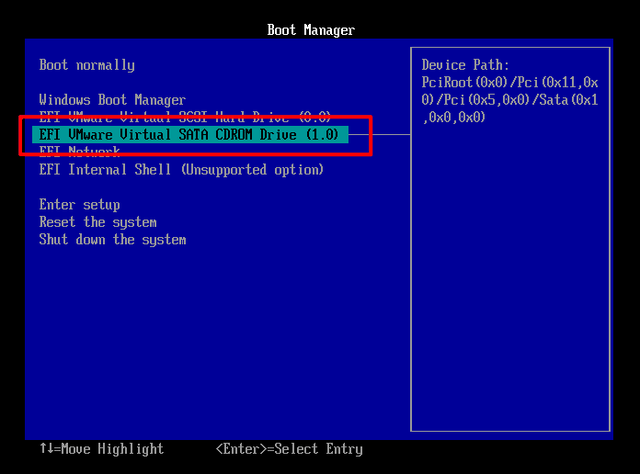Screen dimensions: 640x474
Task: Select the Boot normally entry
Action: pos(87,65)
